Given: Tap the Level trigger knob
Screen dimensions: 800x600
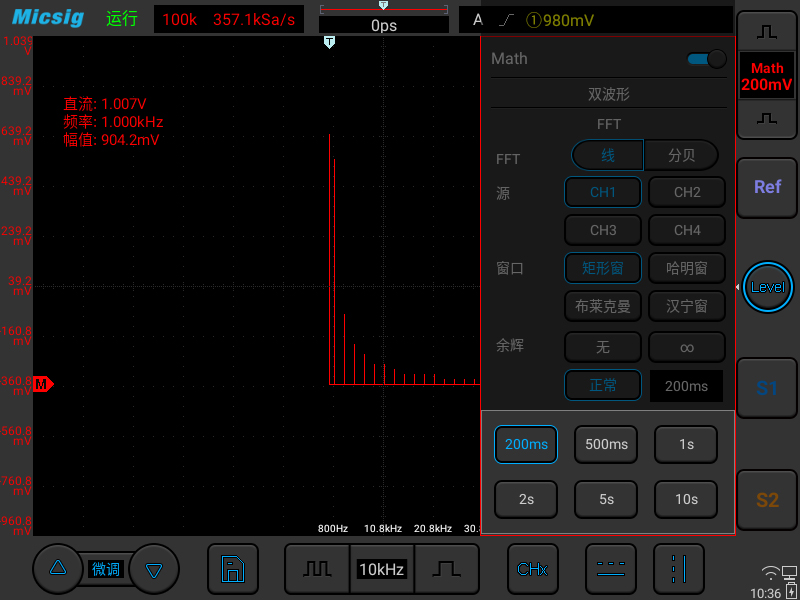Looking at the screenshot, I should pyautogui.click(x=768, y=287).
